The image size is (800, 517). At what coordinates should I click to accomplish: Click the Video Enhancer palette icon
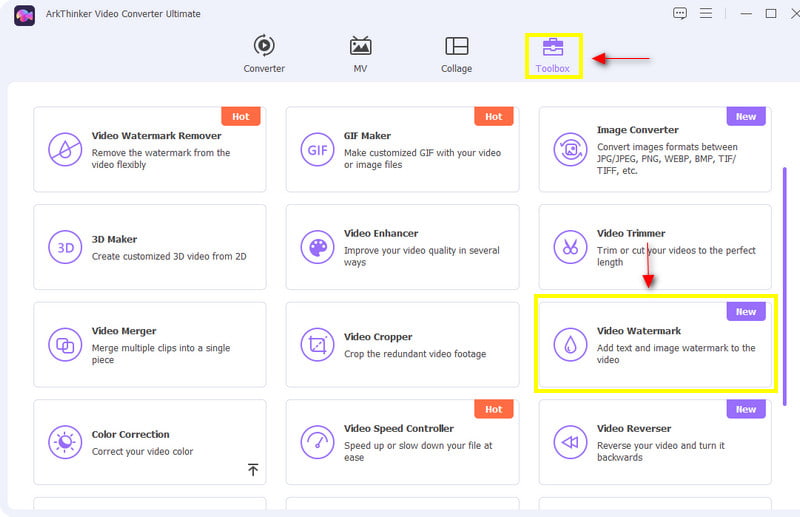(x=317, y=248)
